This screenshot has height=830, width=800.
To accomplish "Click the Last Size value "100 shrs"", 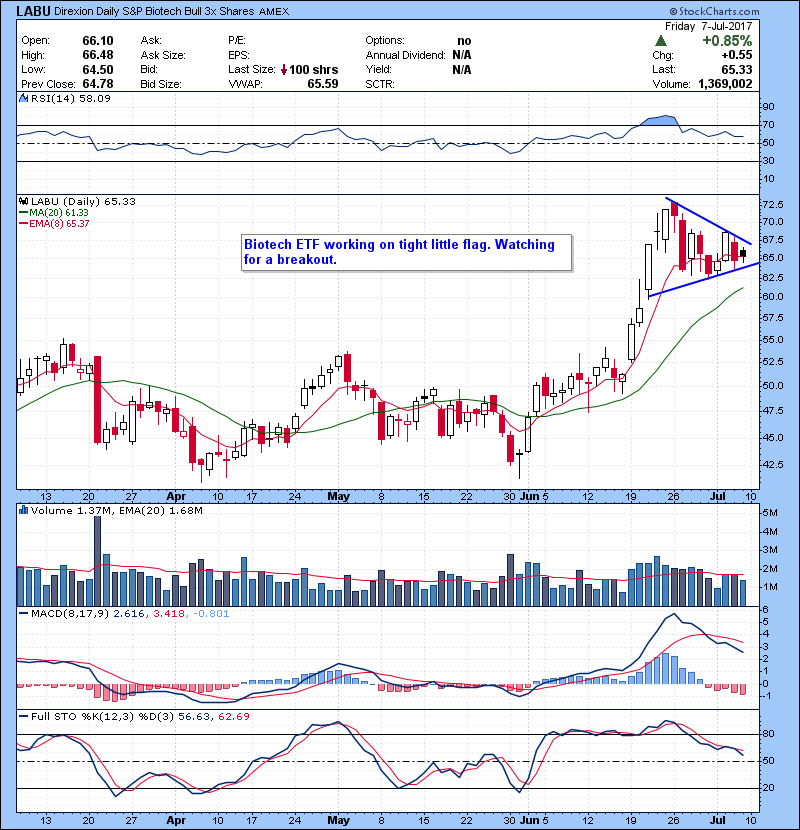I will 313,69.
